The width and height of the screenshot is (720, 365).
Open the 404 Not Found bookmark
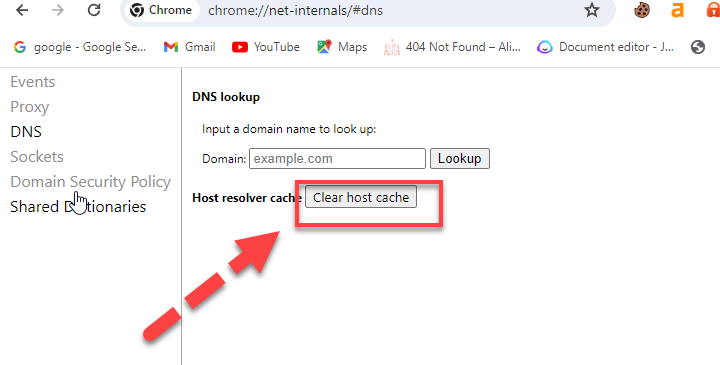452,47
